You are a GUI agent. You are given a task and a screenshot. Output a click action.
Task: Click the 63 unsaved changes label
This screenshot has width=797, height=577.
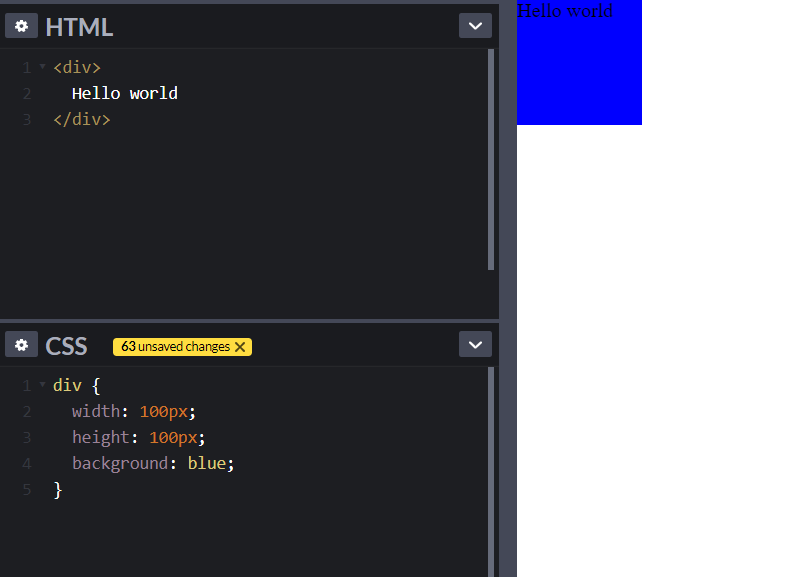click(x=175, y=347)
